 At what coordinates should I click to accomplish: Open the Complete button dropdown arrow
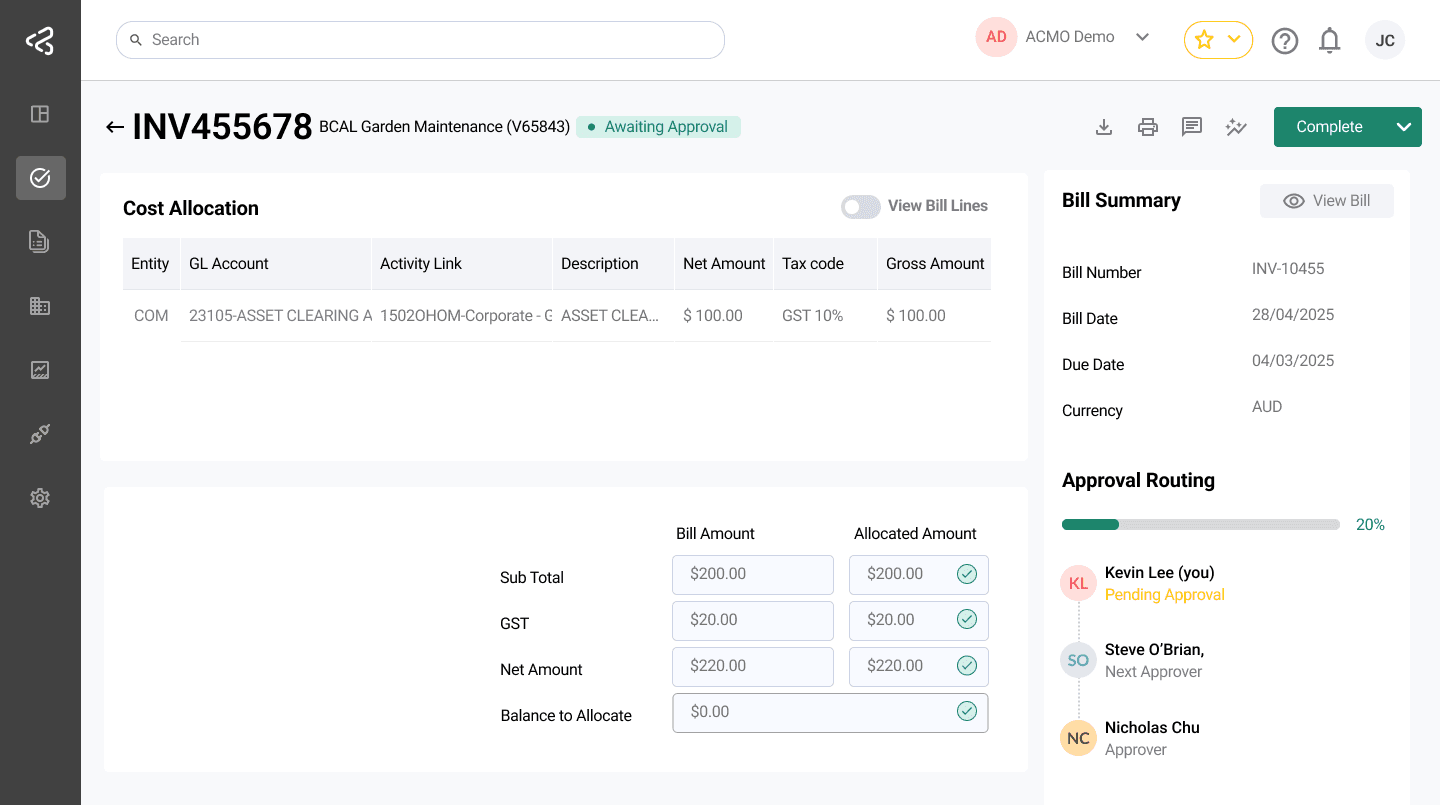[1404, 127]
